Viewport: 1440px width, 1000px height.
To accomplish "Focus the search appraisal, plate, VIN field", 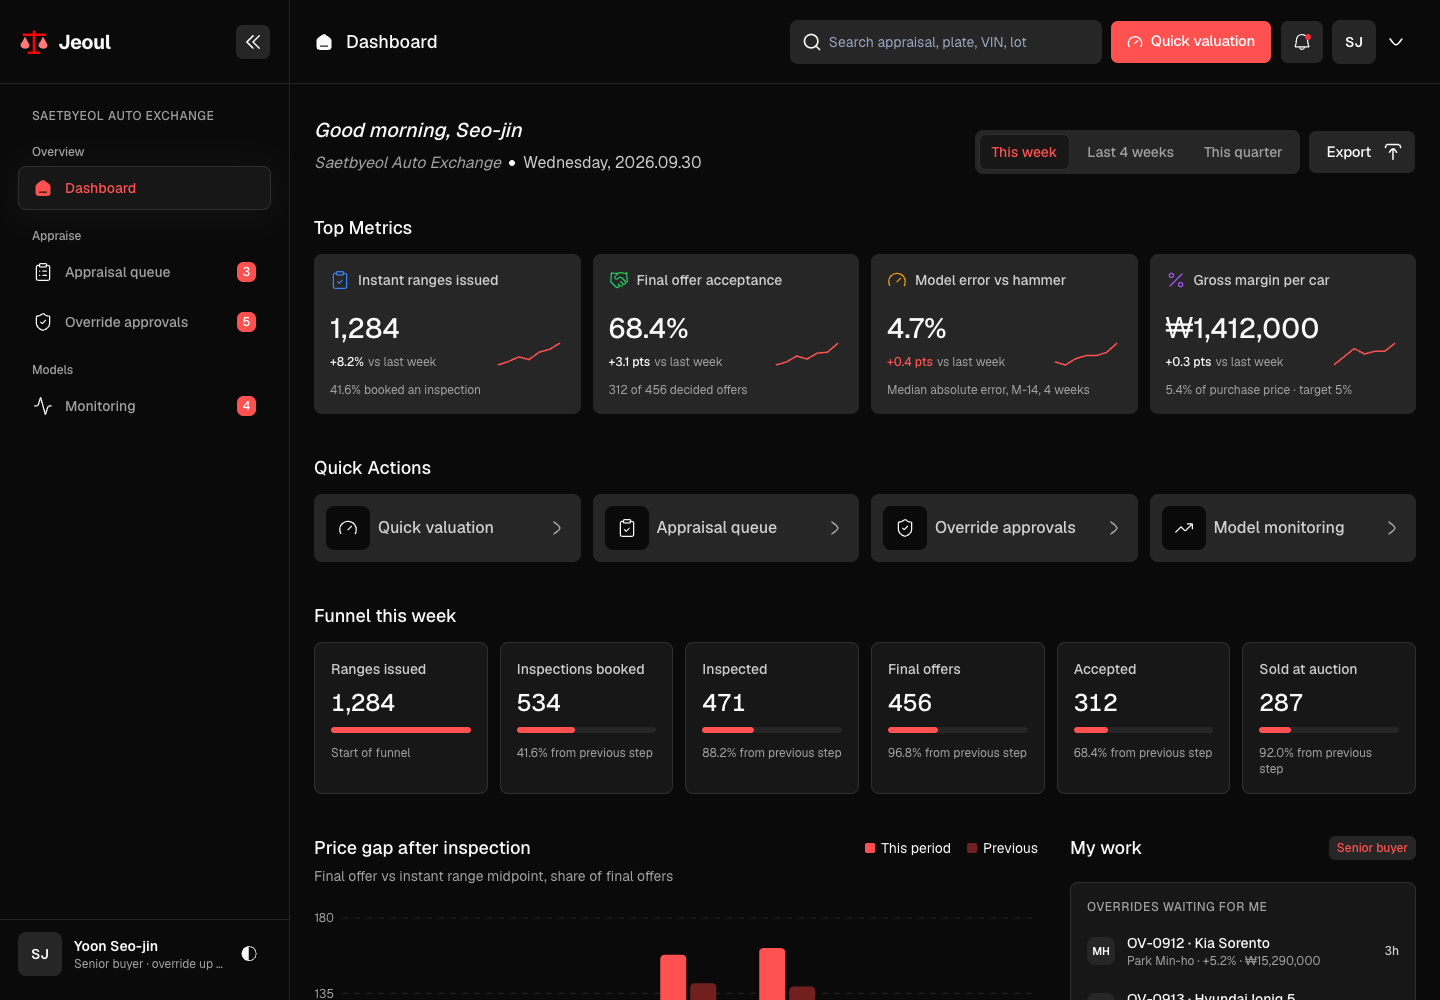I will pos(946,42).
